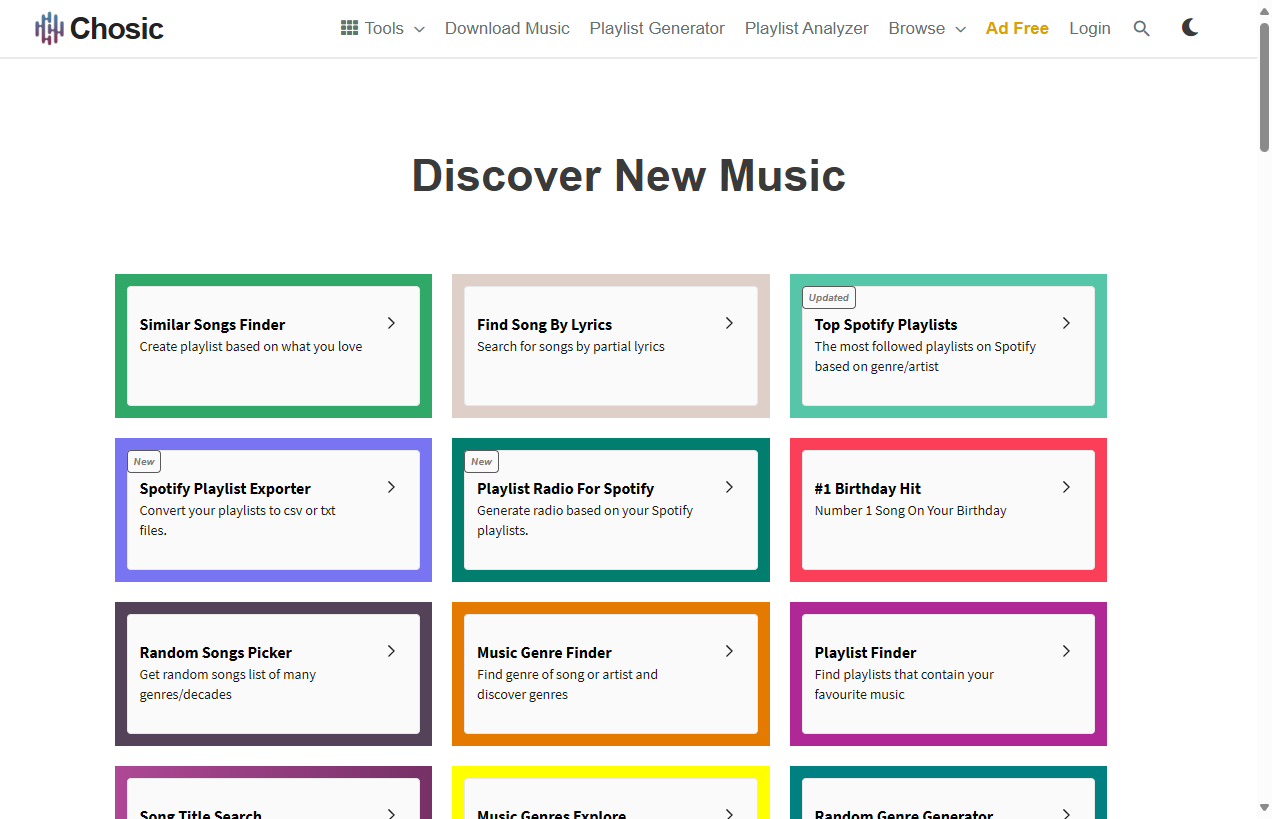Open Random Songs Picker card title

pos(216,652)
